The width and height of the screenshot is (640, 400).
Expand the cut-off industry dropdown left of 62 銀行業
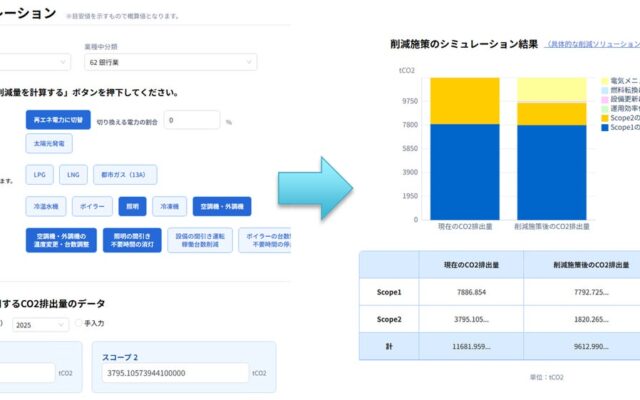point(35,62)
